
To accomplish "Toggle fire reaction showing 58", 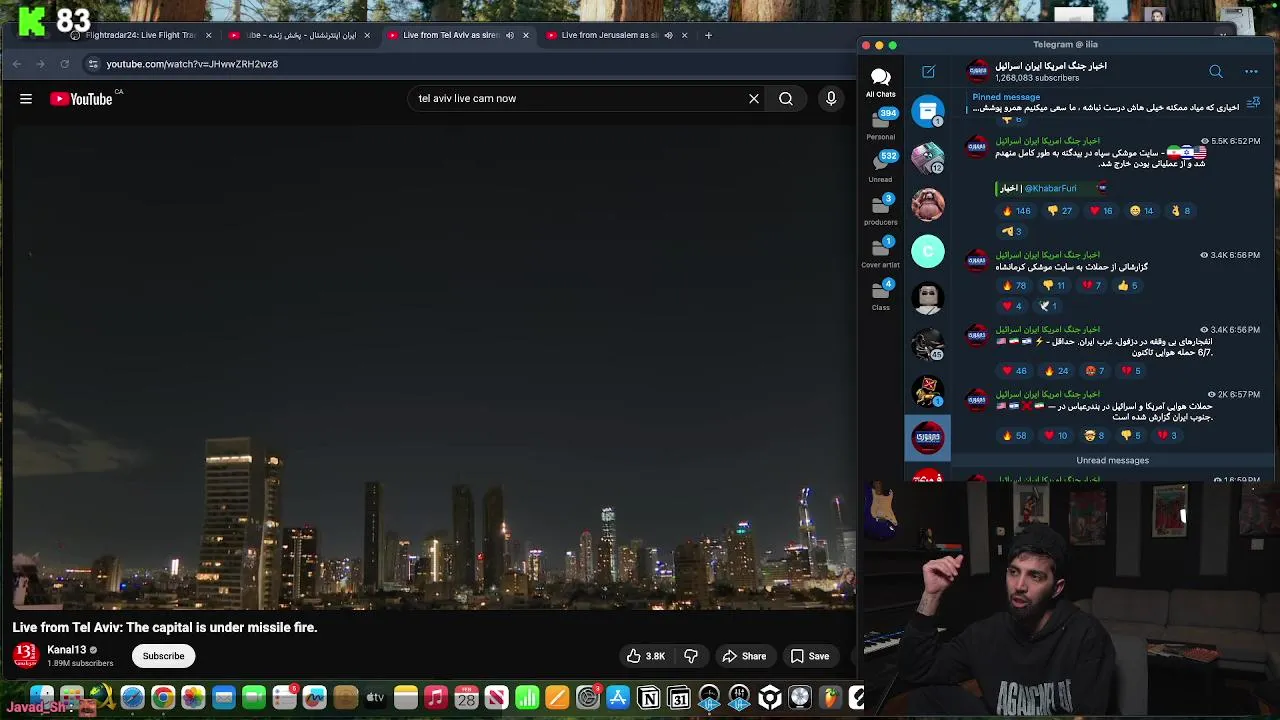I will coord(1015,436).
